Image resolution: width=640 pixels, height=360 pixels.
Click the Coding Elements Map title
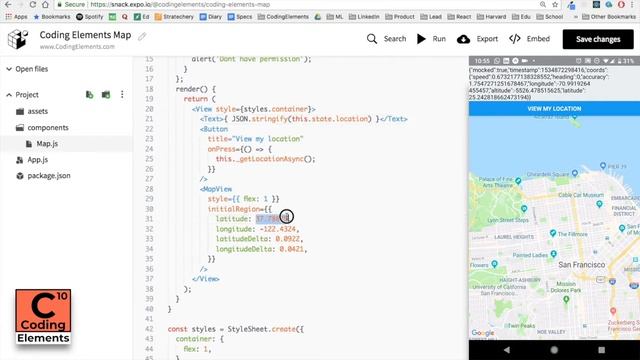pyautogui.click(x=85, y=35)
